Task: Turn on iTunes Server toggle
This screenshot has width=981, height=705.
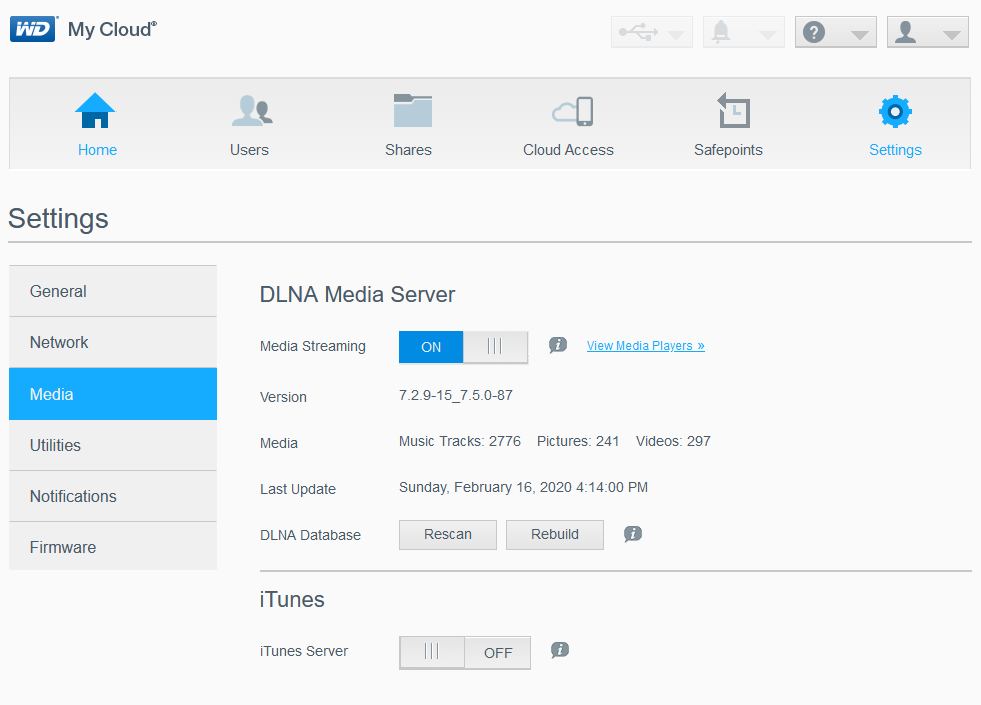Action: [465, 652]
